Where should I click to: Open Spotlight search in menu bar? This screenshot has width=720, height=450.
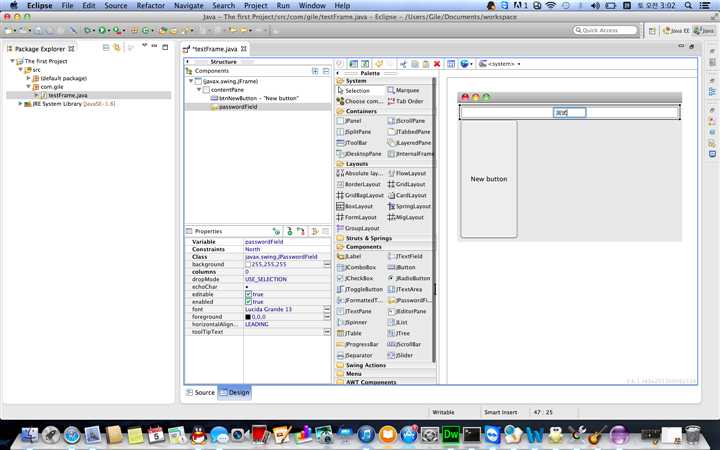(x=688, y=6)
